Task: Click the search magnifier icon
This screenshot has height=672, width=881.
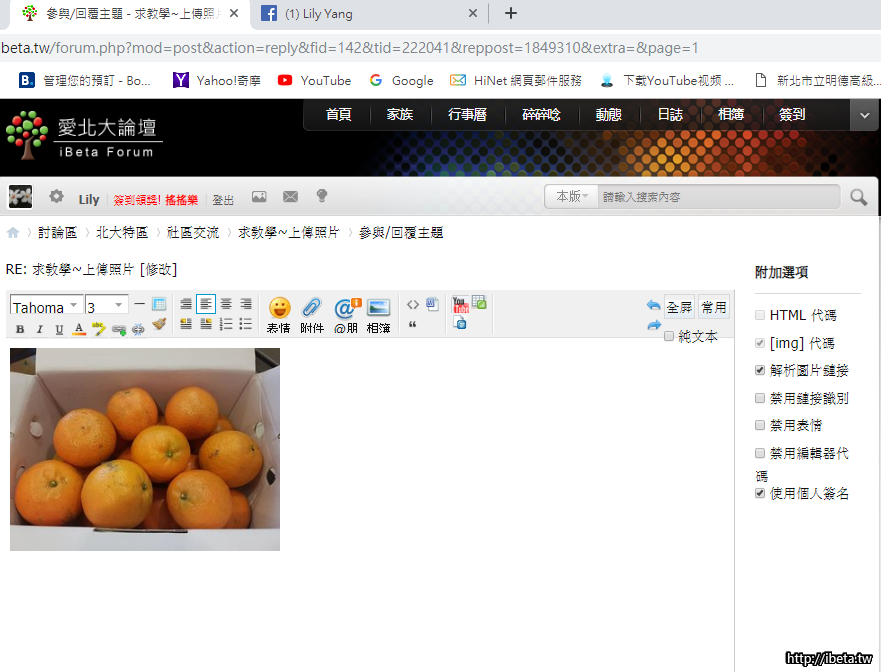Action: point(858,197)
